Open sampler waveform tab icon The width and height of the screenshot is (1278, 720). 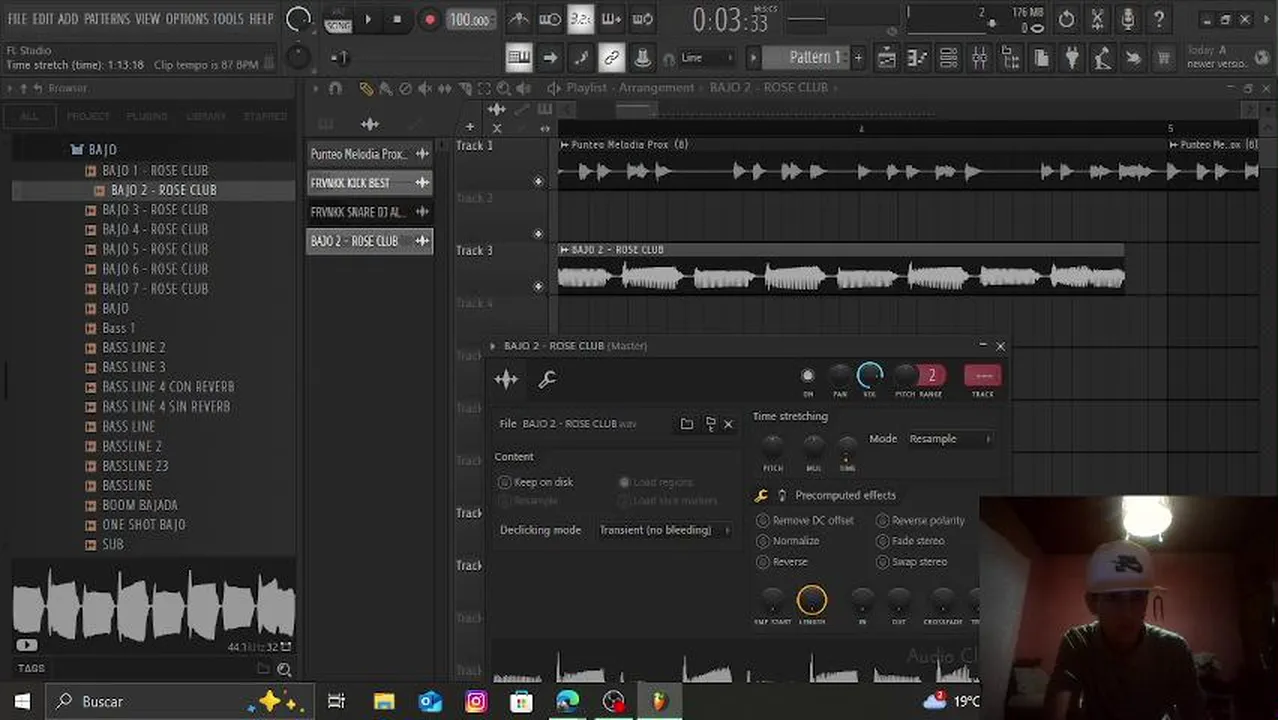click(x=506, y=379)
